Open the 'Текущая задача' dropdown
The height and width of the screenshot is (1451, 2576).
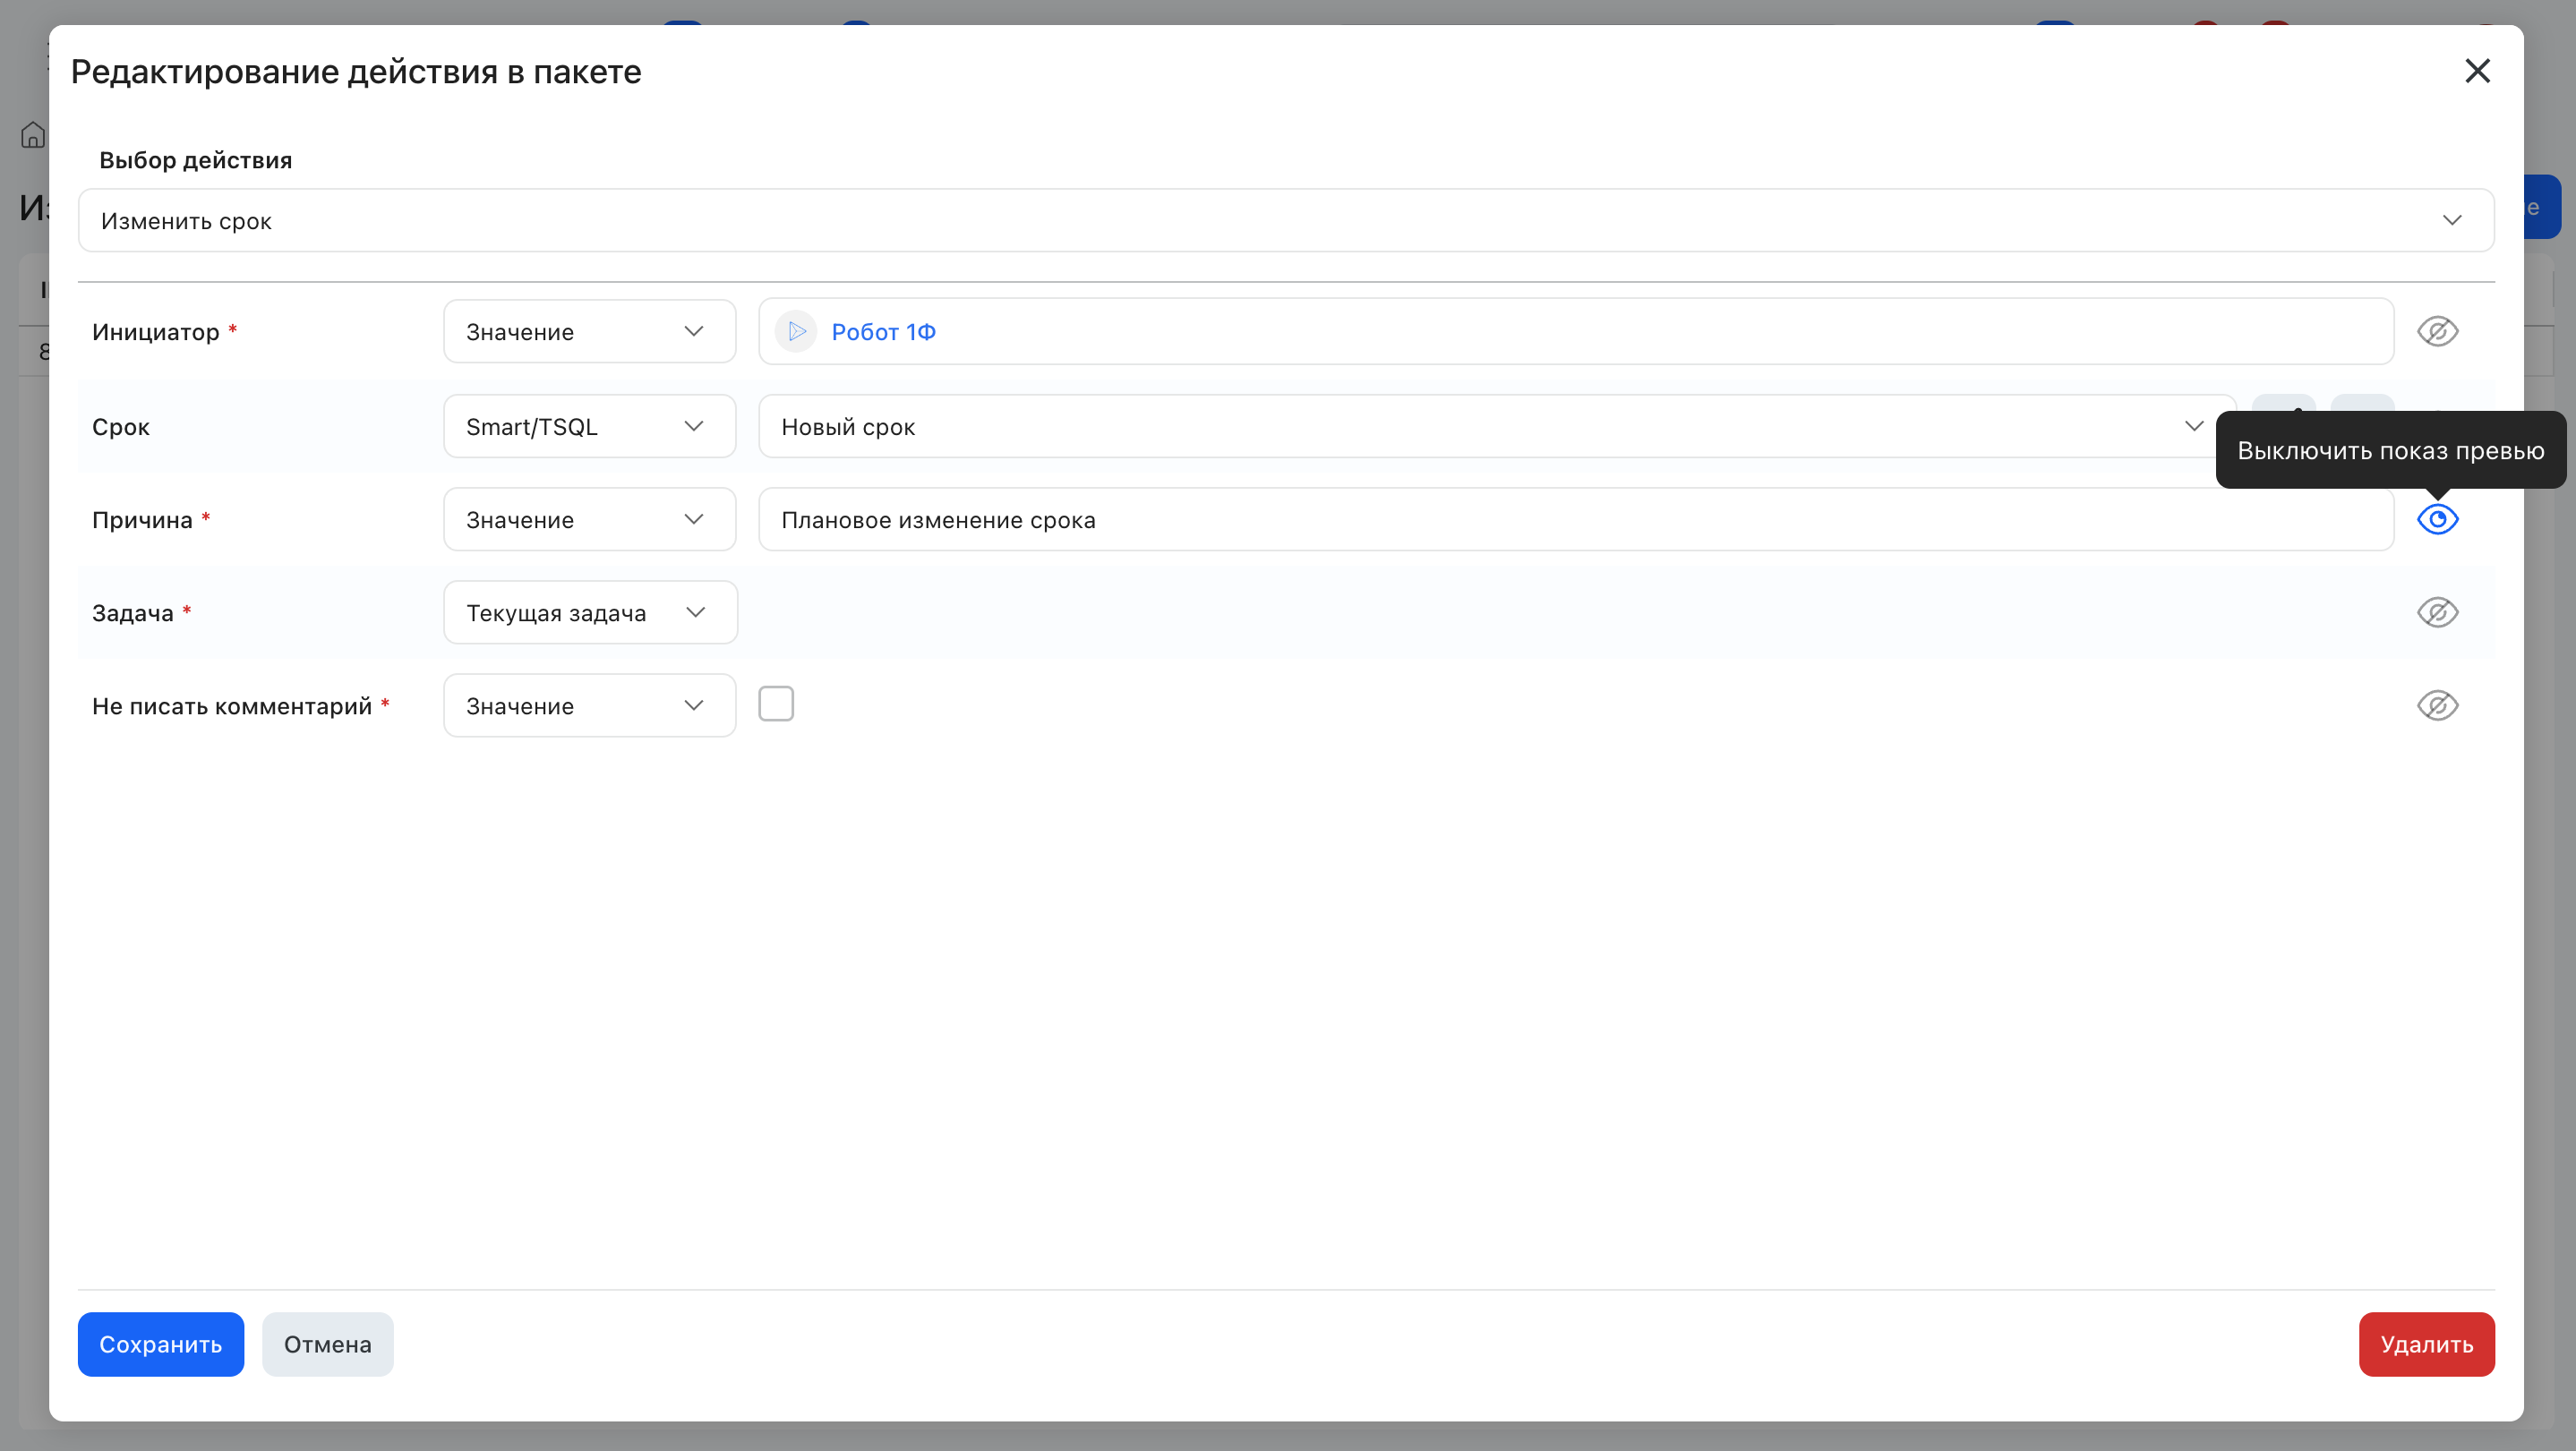click(x=590, y=612)
